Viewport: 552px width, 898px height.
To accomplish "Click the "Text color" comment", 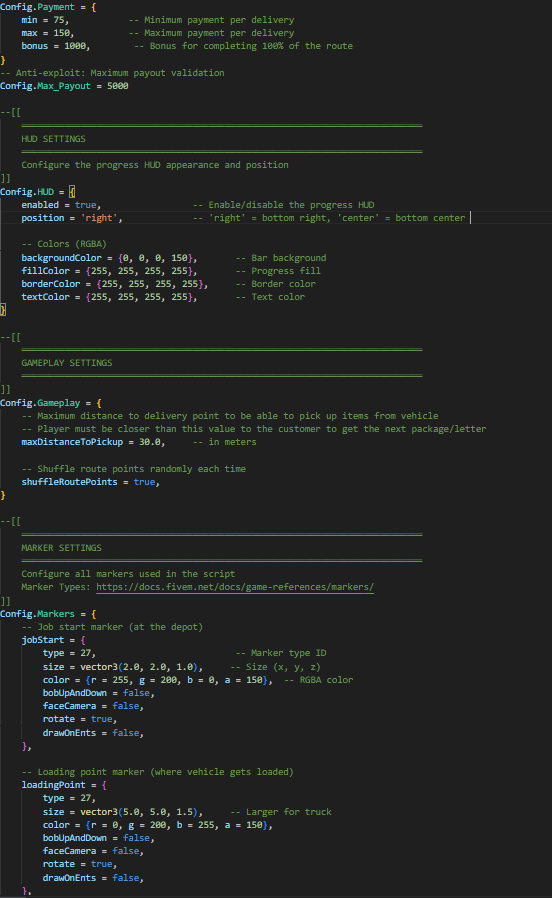I will (x=270, y=297).
